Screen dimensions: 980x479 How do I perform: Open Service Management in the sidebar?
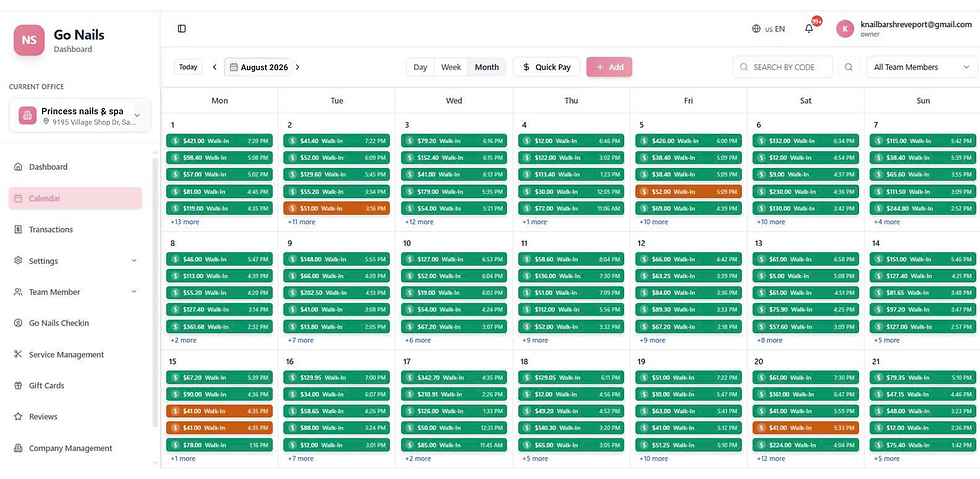tap(75, 355)
